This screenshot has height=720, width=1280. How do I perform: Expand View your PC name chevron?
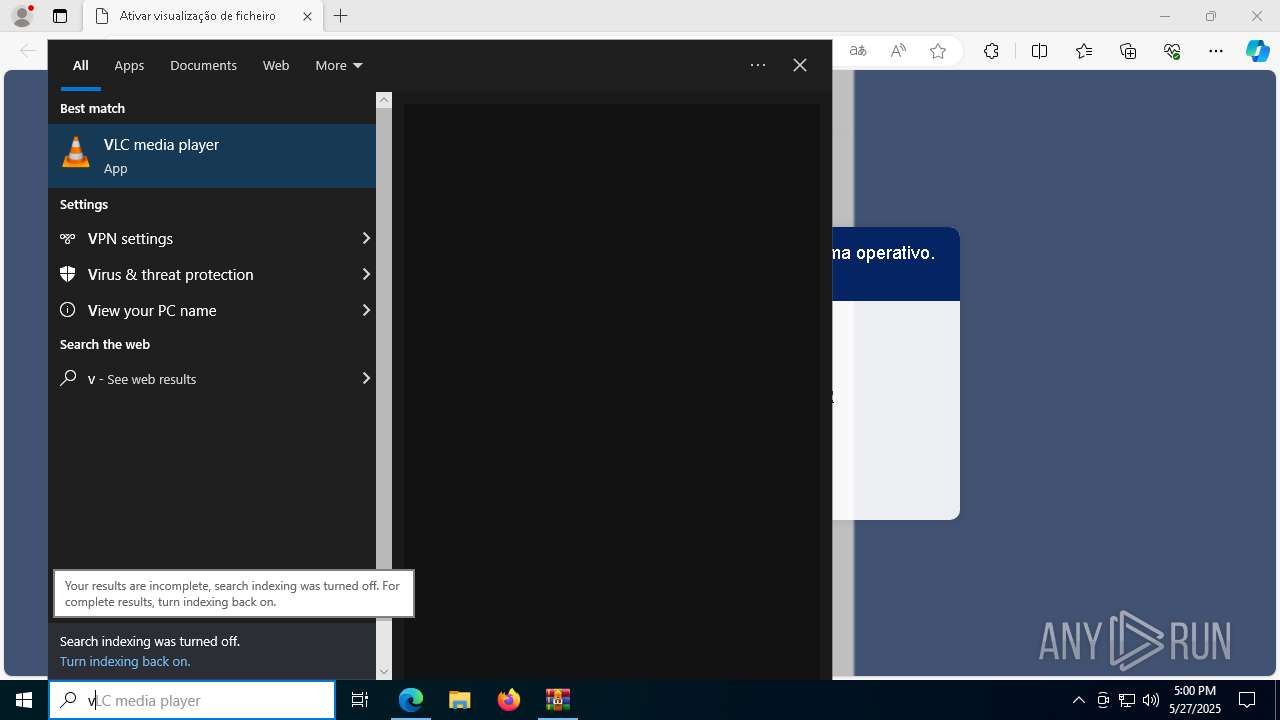pos(366,310)
